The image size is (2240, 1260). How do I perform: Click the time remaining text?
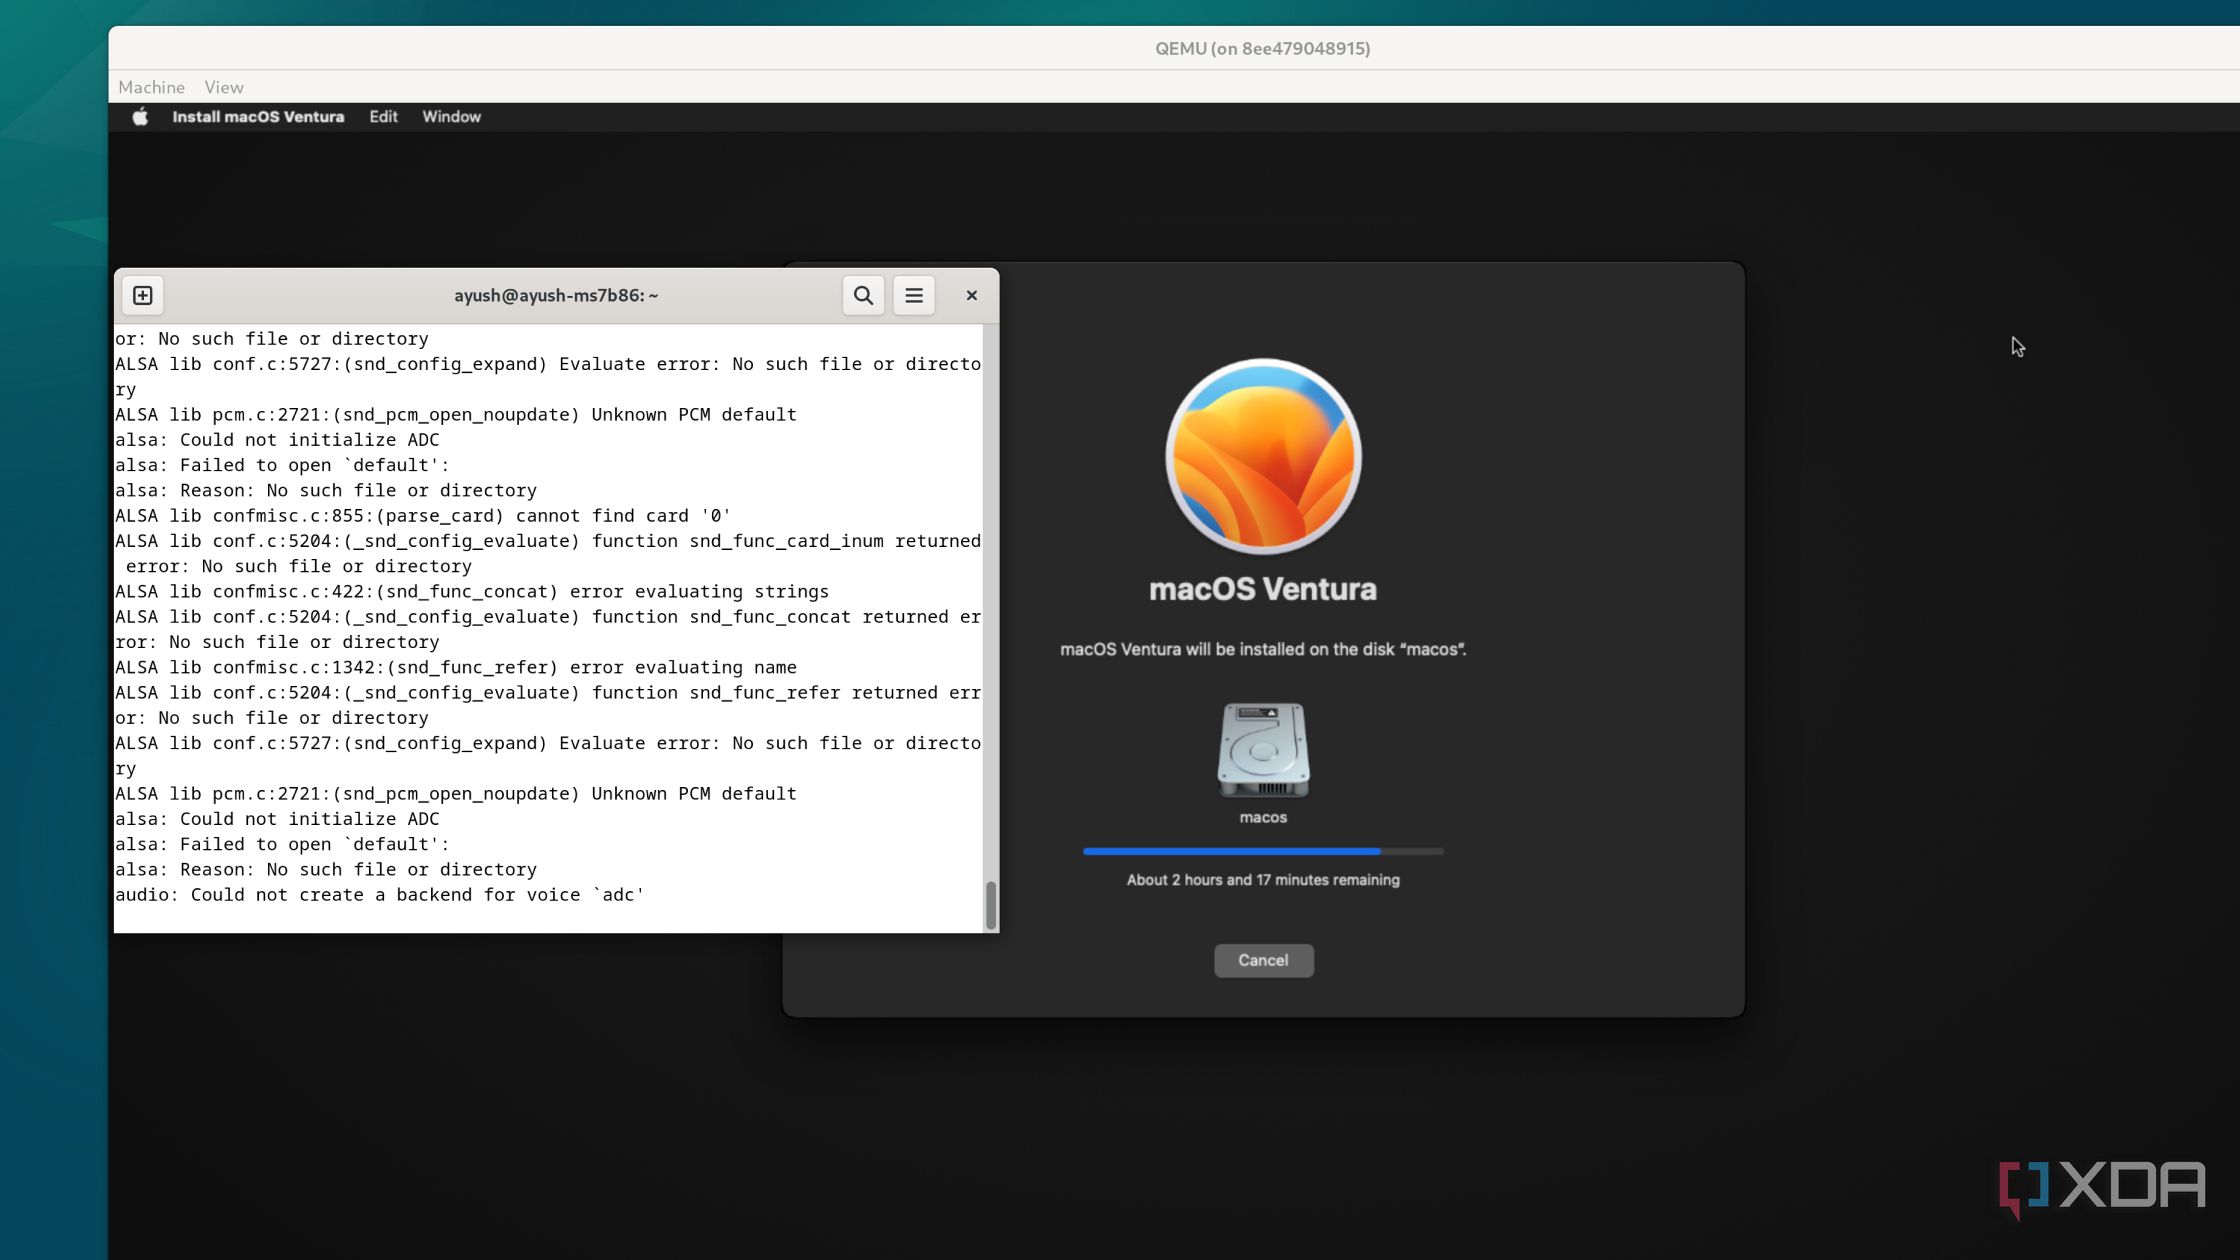point(1263,880)
